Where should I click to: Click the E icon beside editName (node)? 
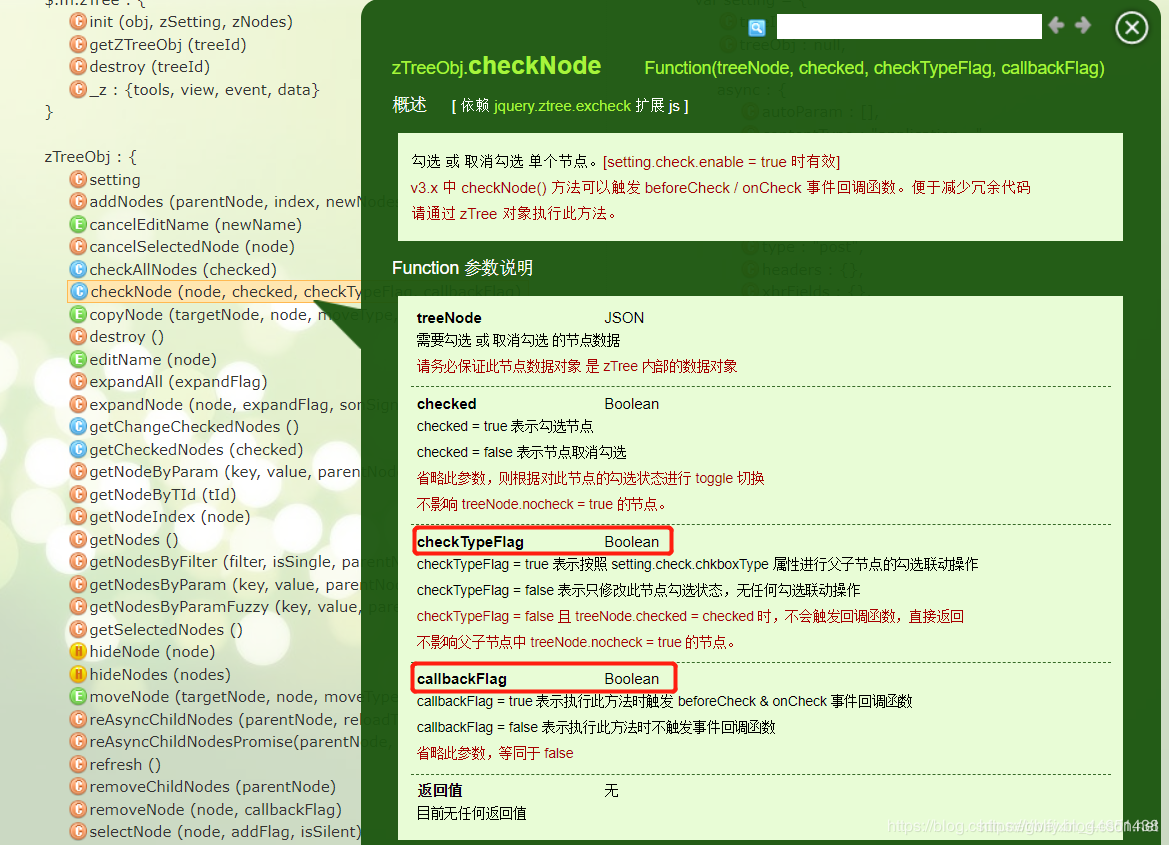click(x=78, y=359)
